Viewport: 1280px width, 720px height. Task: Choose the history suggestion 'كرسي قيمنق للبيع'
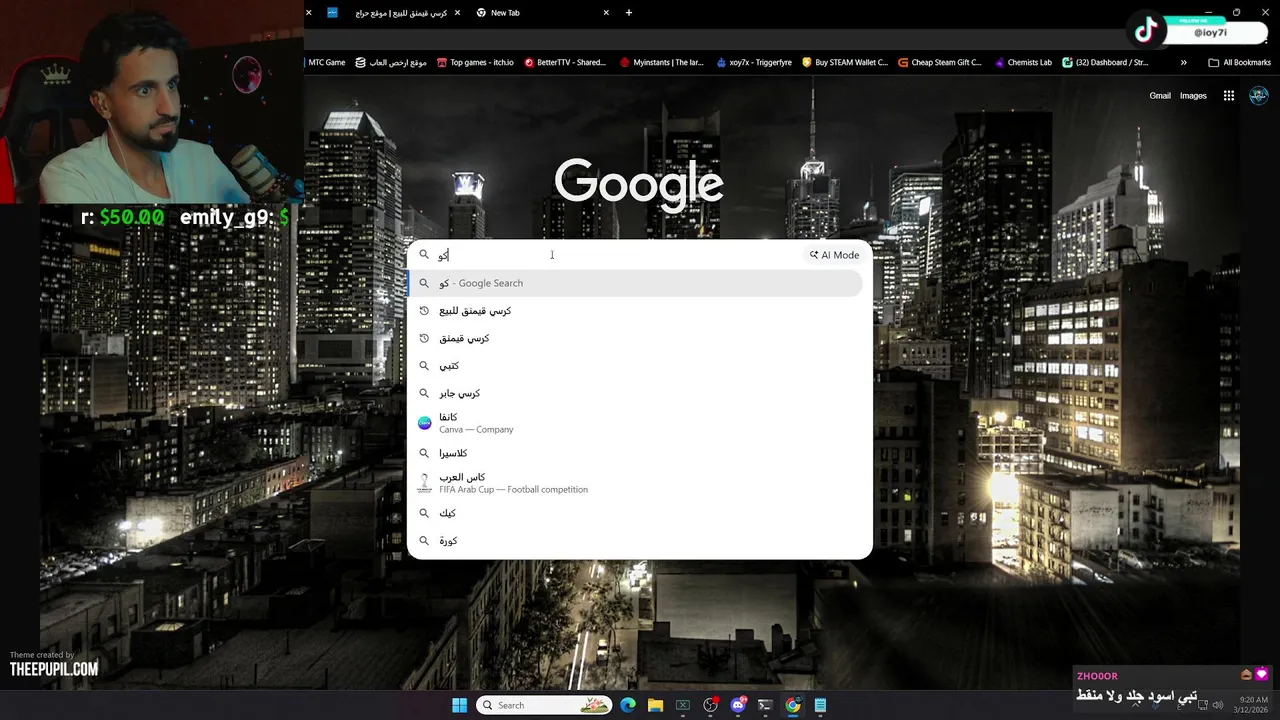coord(635,311)
